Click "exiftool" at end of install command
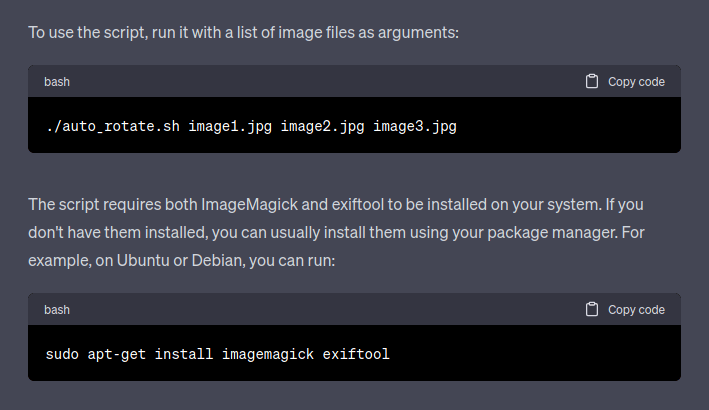The width and height of the screenshot is (709, 410). click(x=356, y=355)
